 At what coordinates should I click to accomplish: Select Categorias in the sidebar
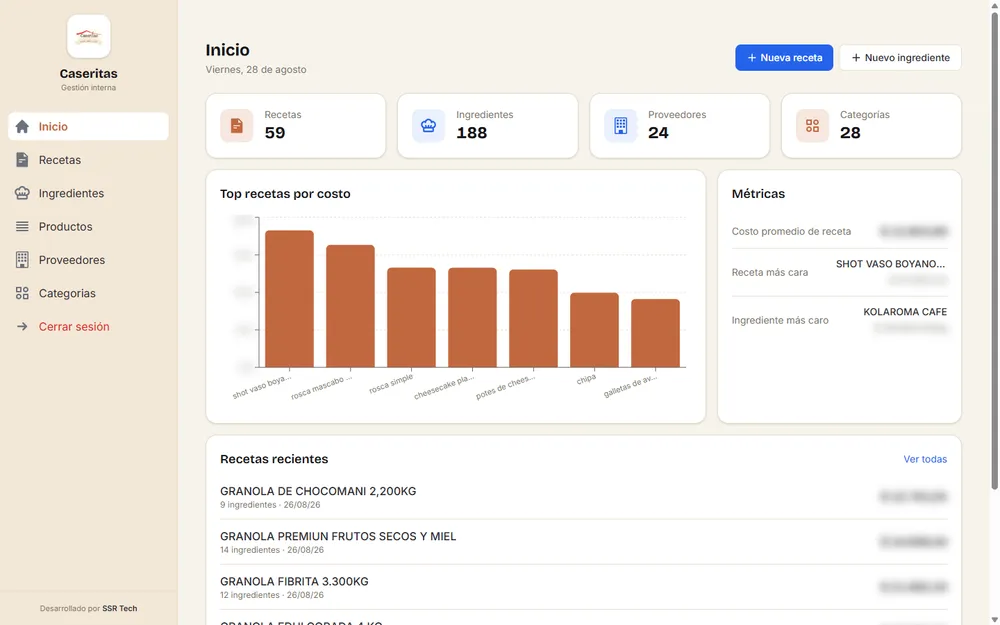click(89, 293)
